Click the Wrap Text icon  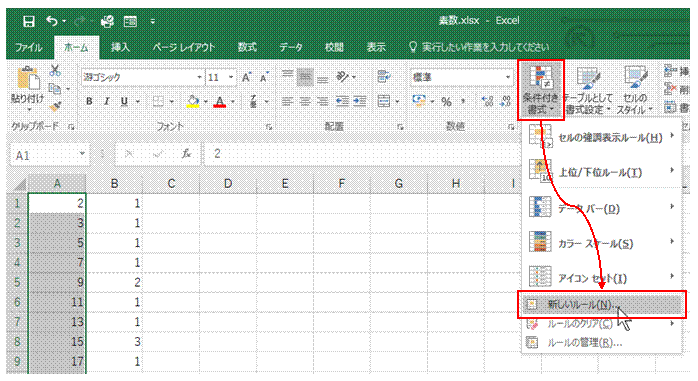[x=383, y=77]
